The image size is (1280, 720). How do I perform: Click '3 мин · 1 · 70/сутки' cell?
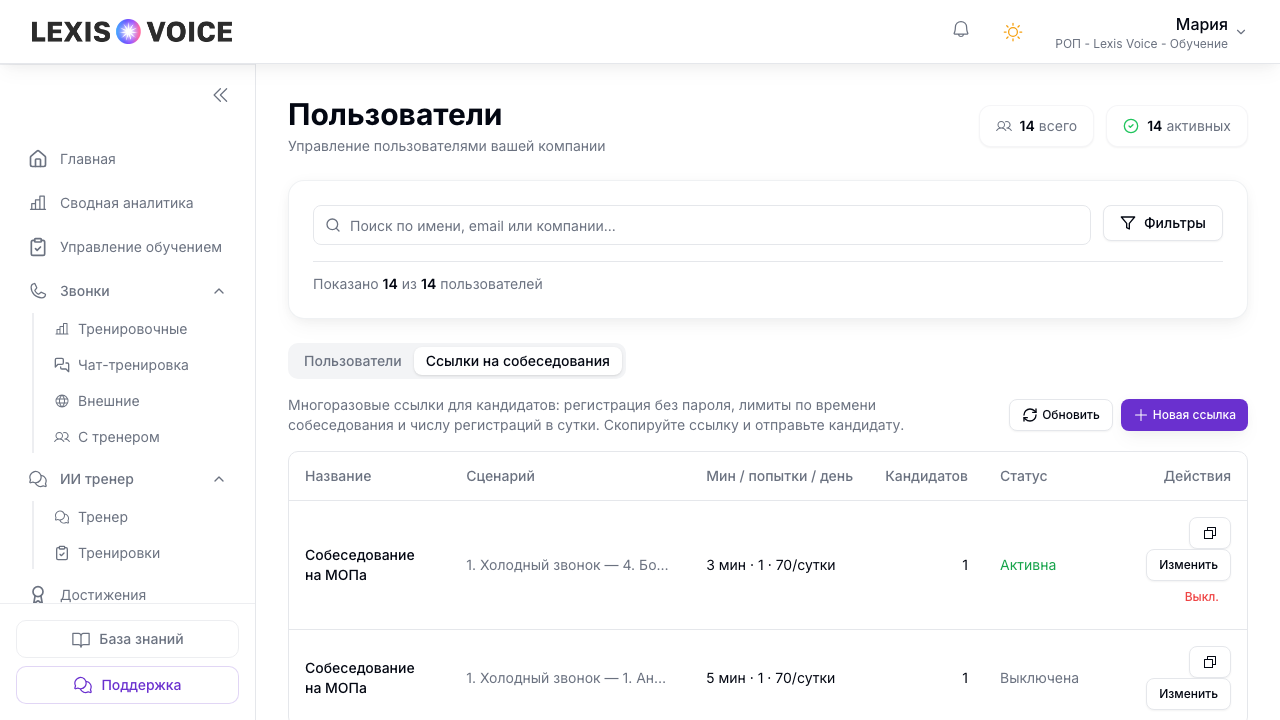[771, 565]
